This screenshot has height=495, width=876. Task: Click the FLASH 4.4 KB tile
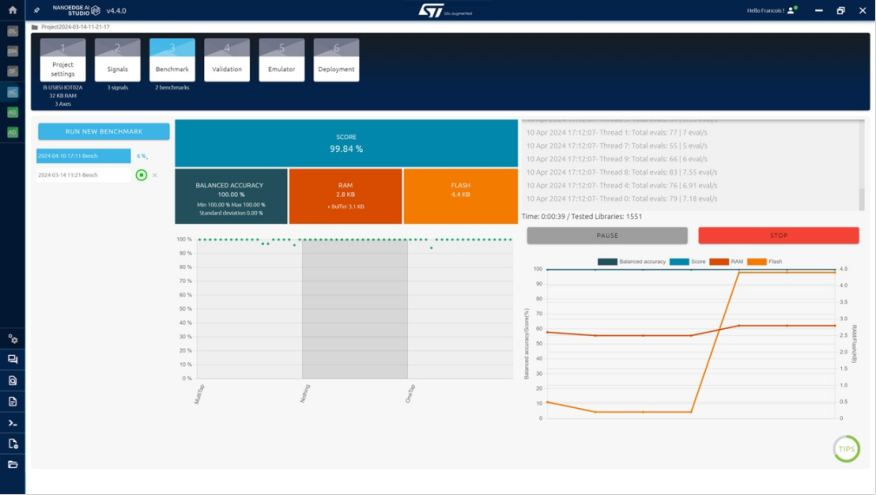click(x=461, y=196)
